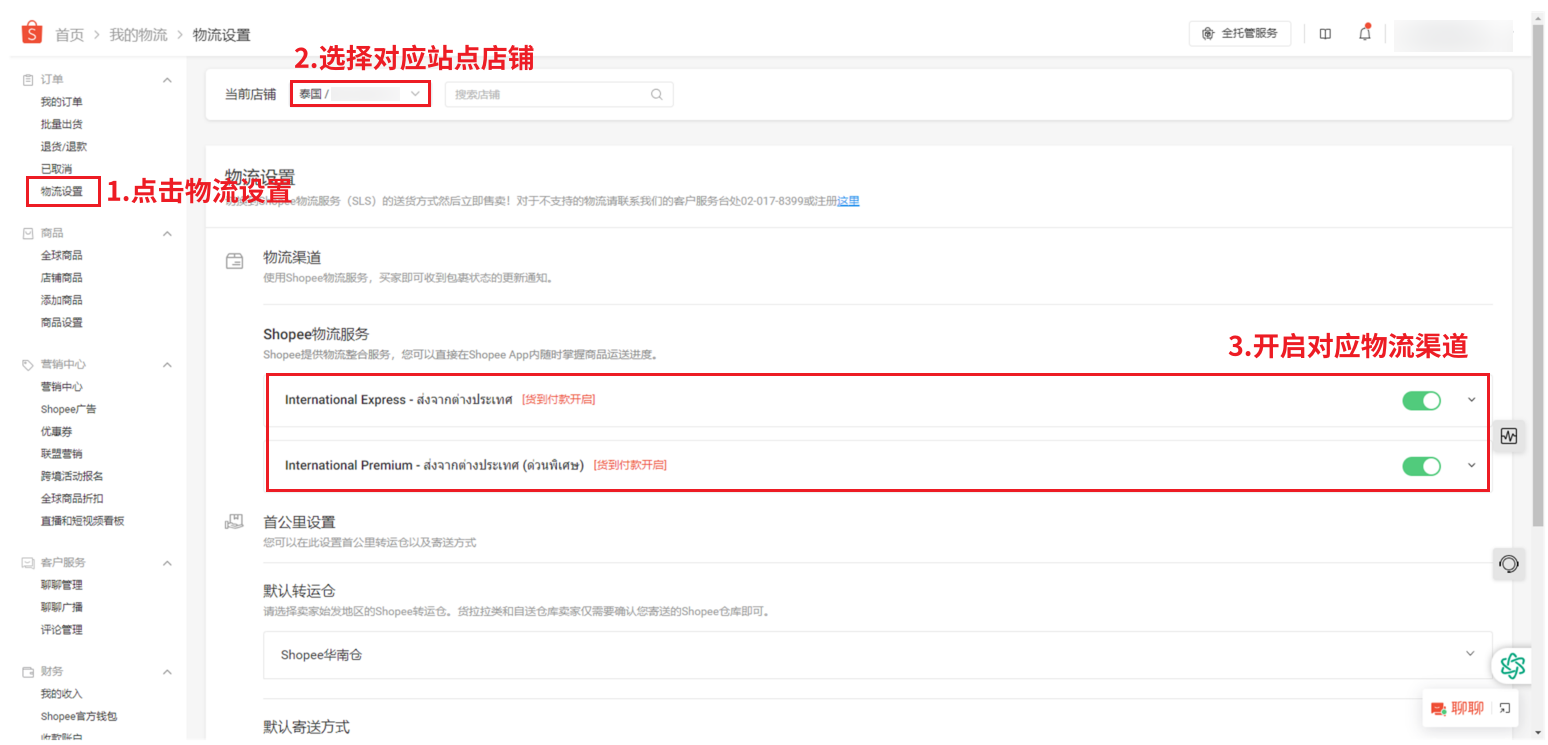This screenshot has height=745, width=1548.
Task: Open 联盟营销 in sidebar
Action: point(62,454)
